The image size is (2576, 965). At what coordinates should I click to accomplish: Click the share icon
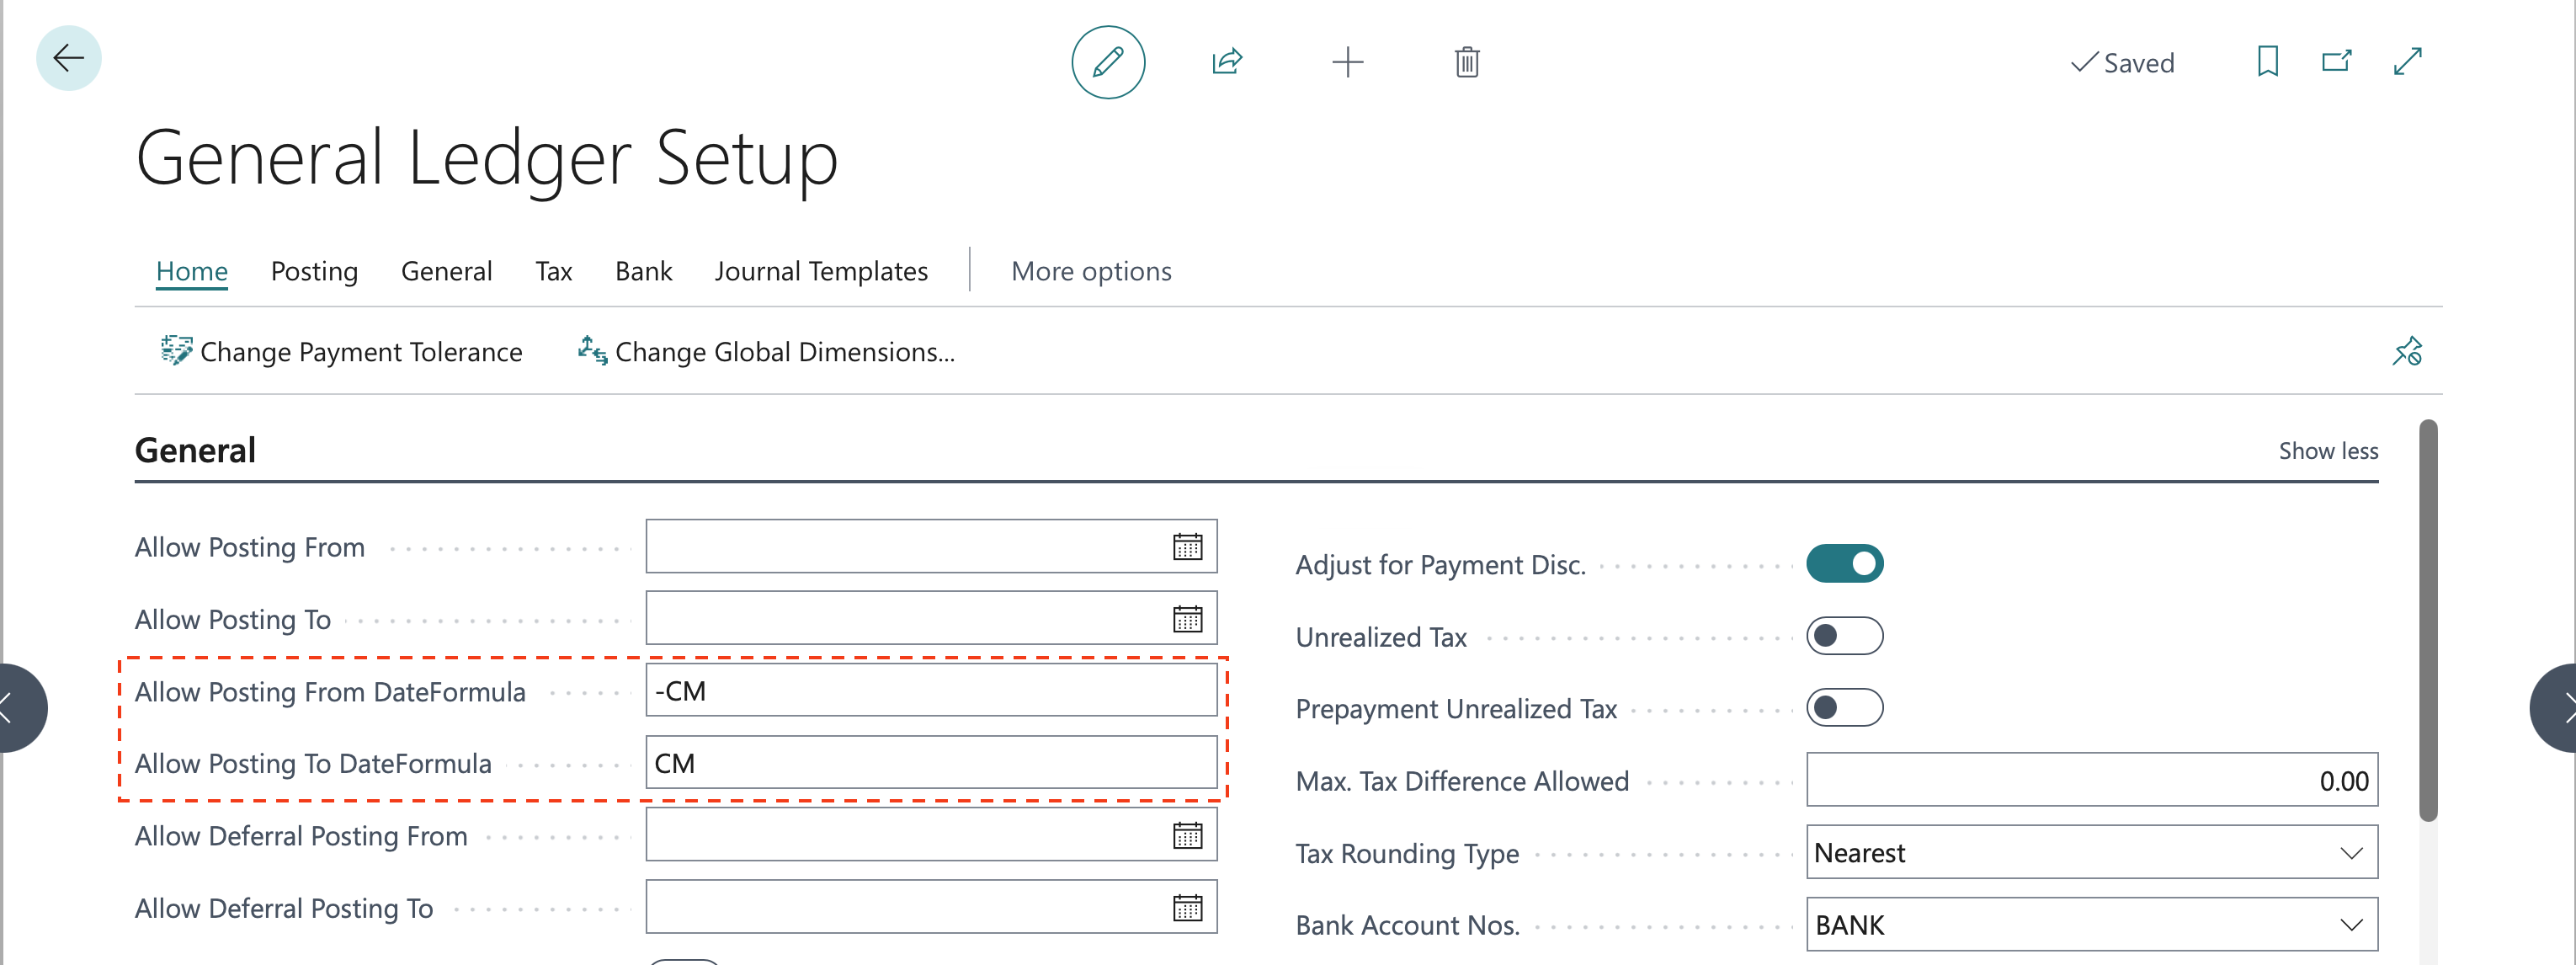[1227, 62]
